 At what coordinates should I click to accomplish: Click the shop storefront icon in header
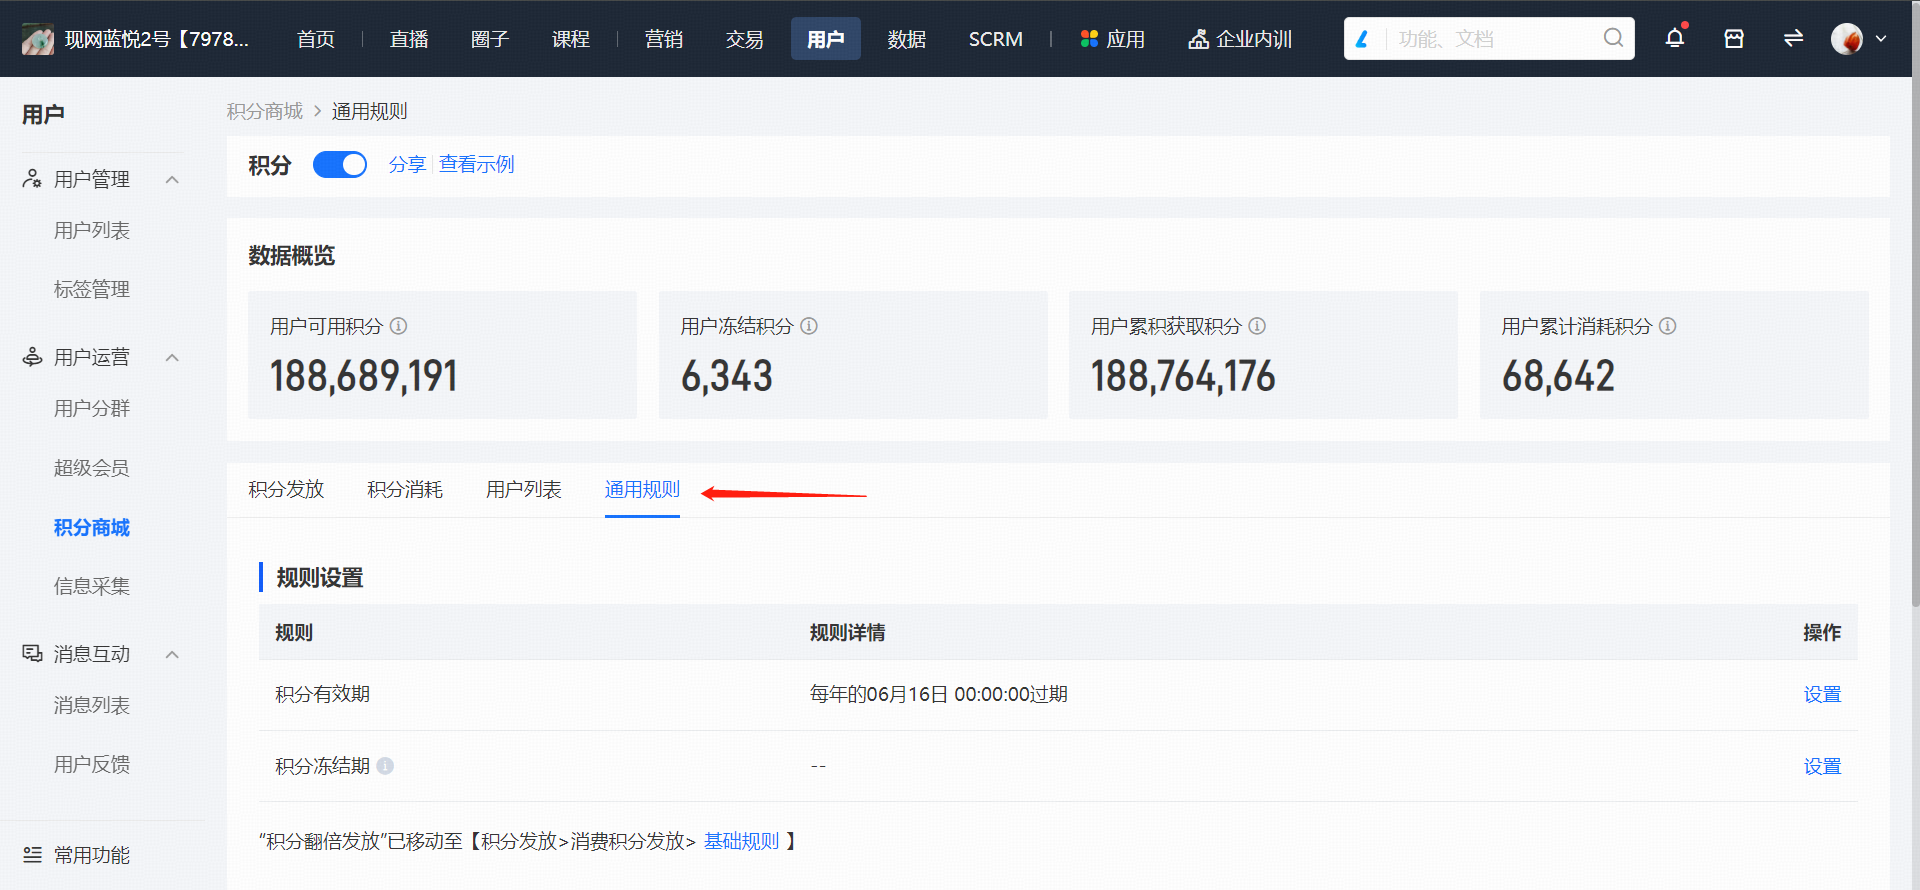[1734, 38]
